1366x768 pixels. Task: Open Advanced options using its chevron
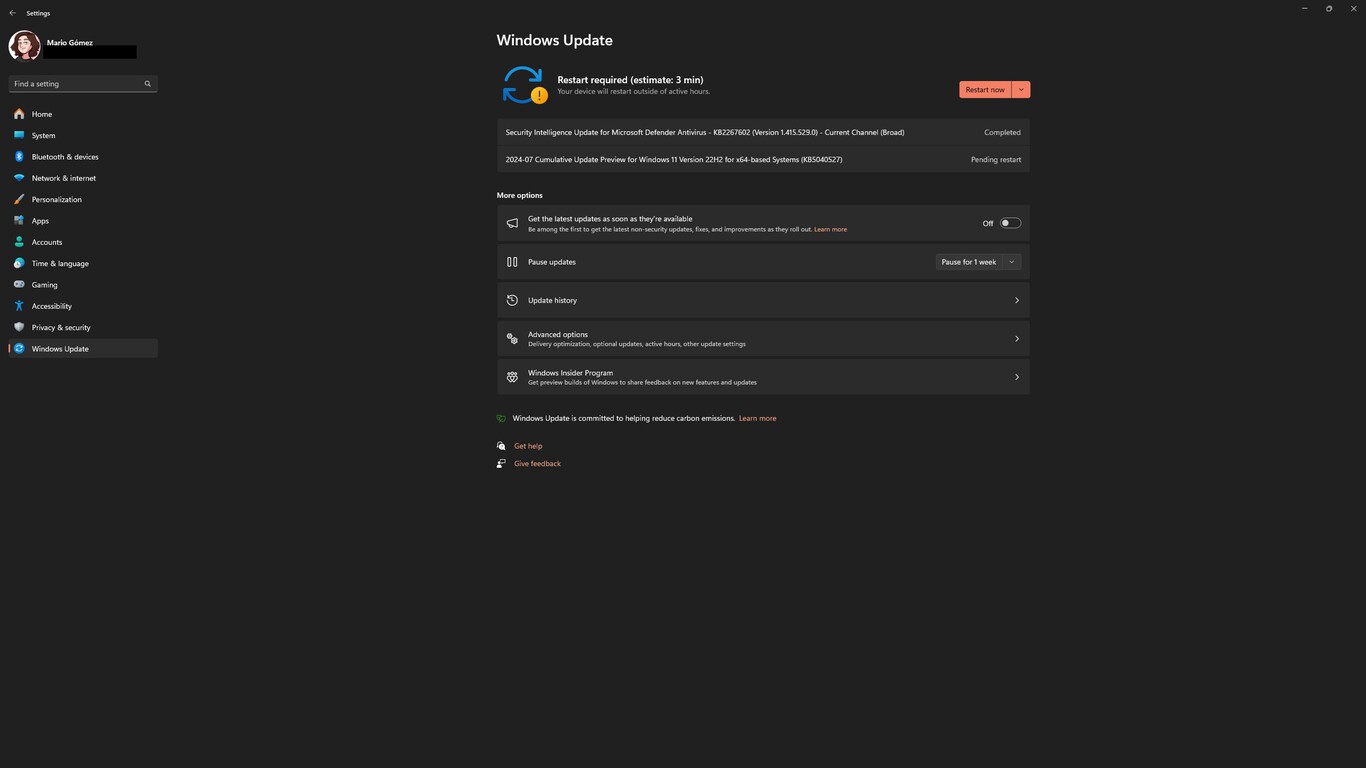(1017, 339)
